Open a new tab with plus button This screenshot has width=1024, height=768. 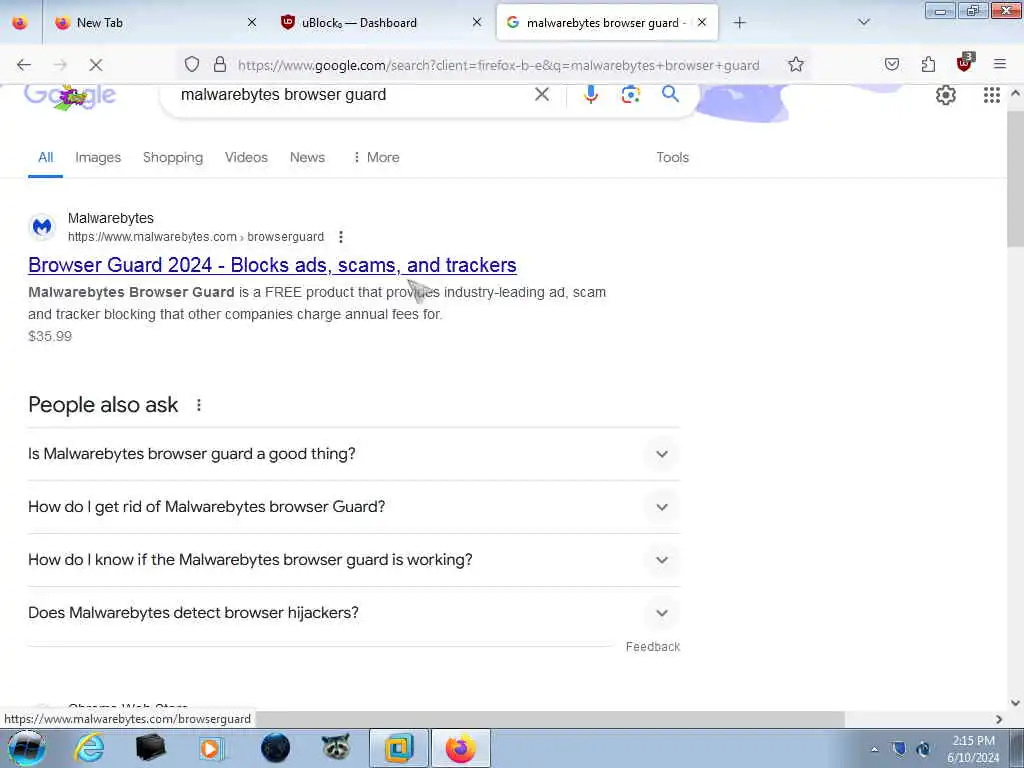739,23
